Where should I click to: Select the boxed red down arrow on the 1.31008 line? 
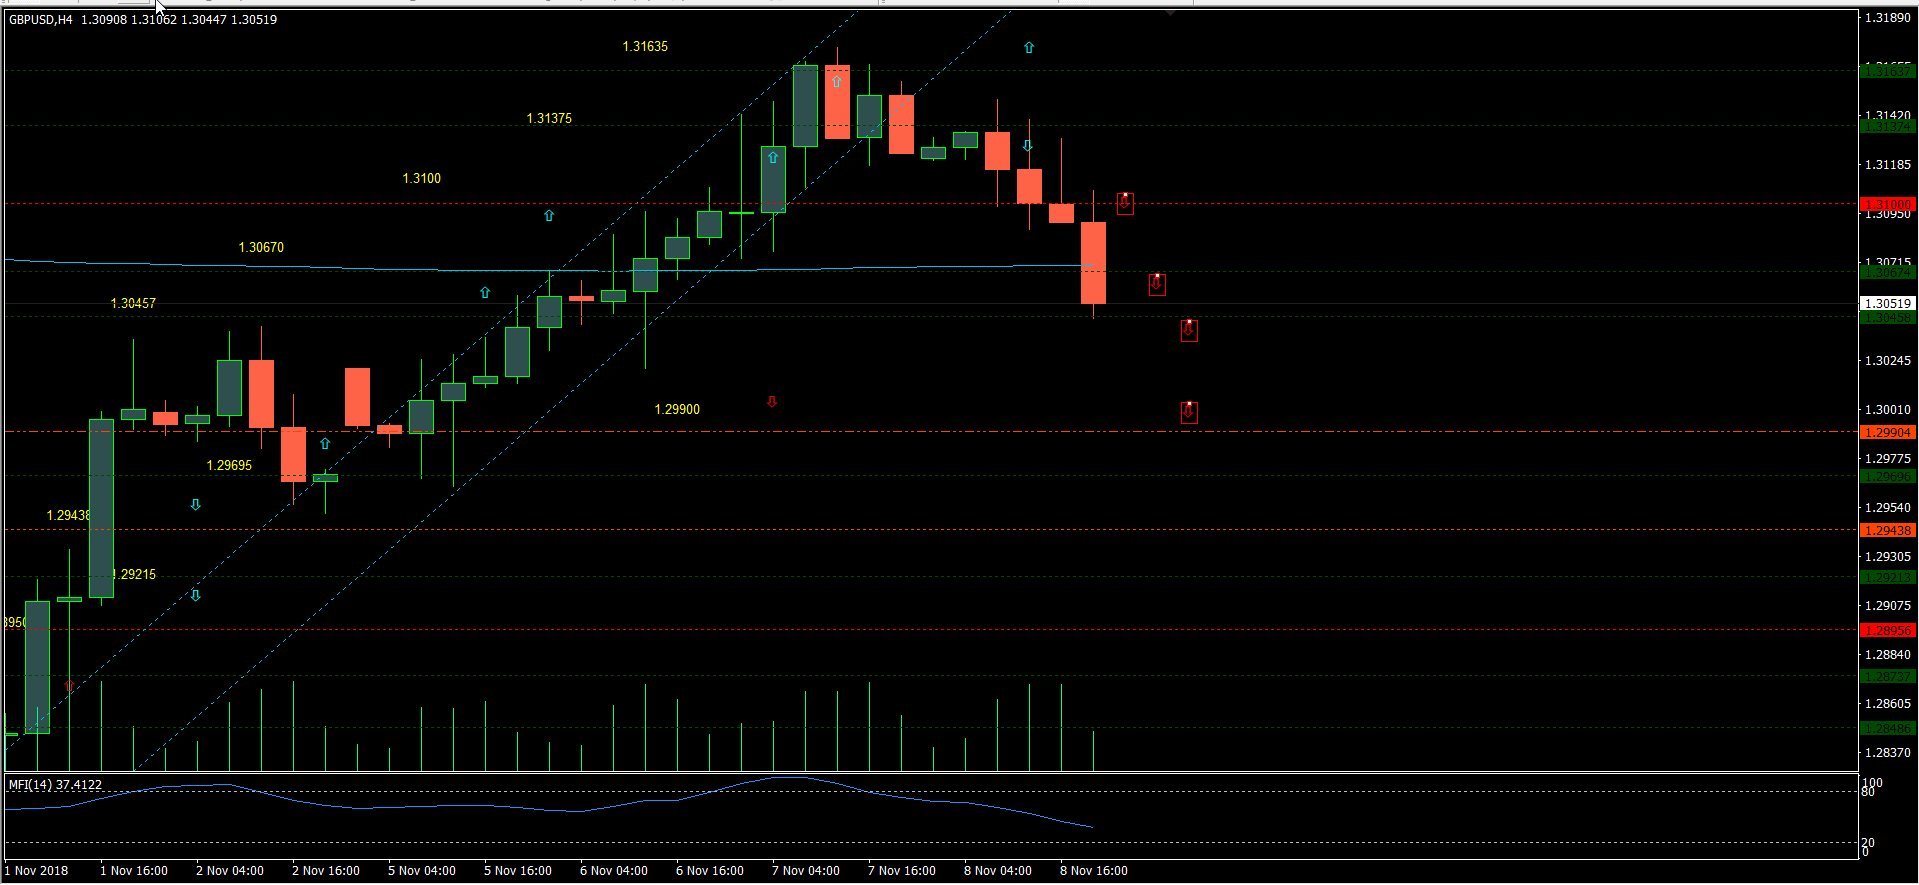tap(1125, 203)
